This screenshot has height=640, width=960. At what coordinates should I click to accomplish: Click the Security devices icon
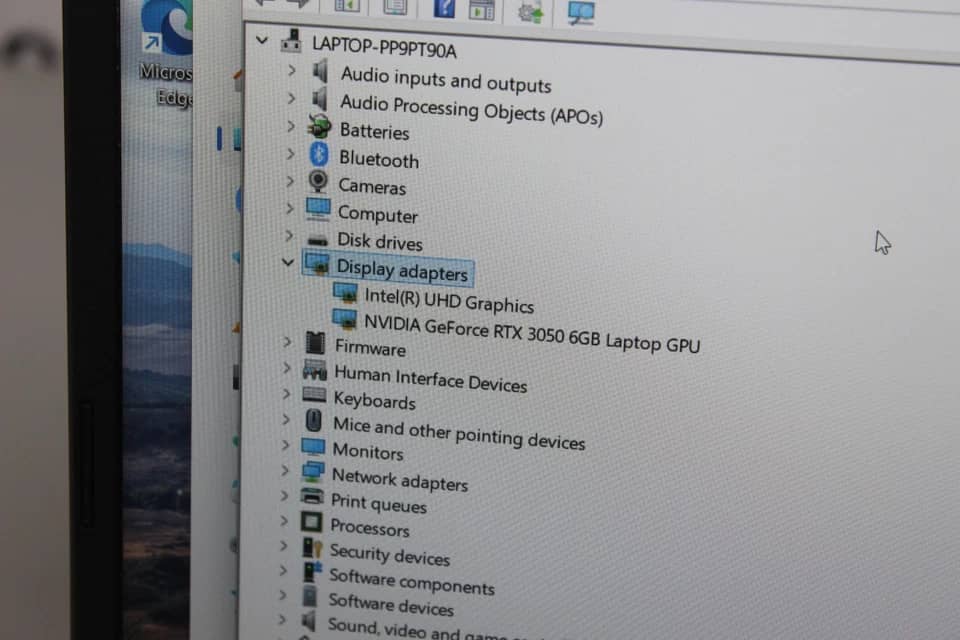[312, 548]
